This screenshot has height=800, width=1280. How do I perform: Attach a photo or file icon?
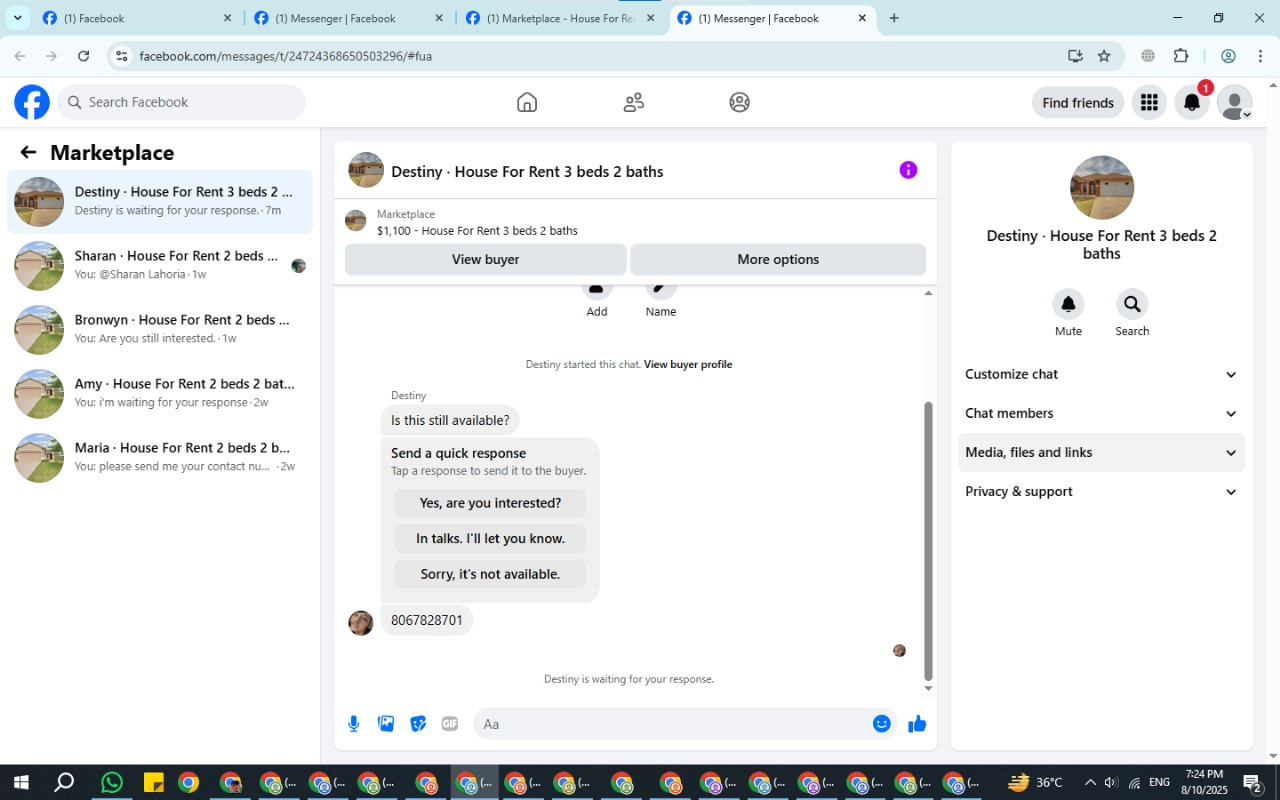386,724
